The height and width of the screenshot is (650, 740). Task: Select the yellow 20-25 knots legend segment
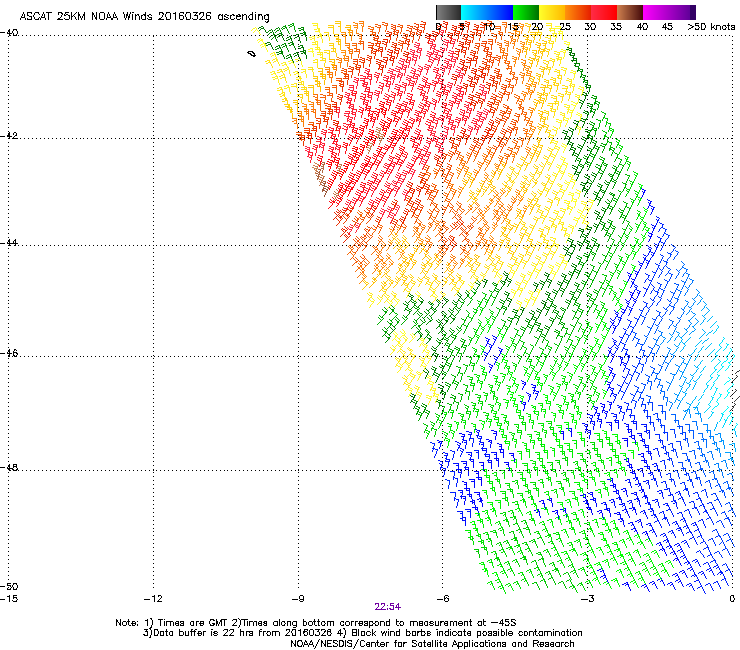[552, 12]
